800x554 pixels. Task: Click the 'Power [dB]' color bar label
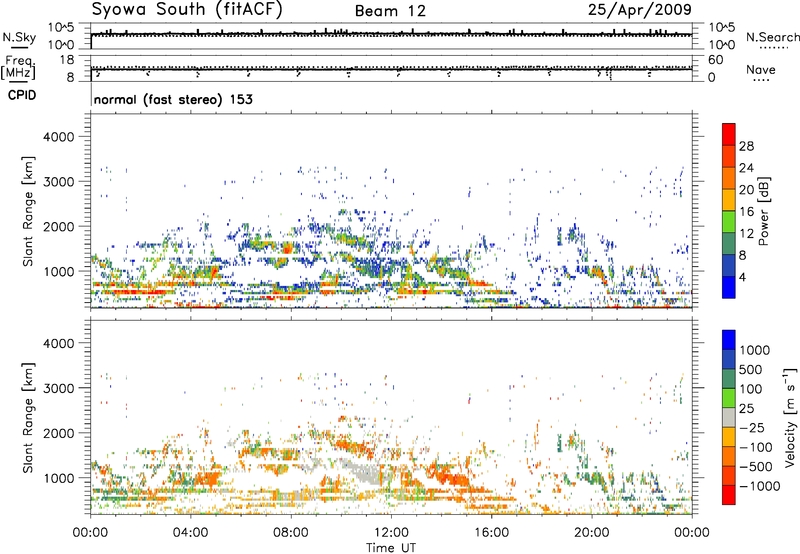click(x=763, y=211)
